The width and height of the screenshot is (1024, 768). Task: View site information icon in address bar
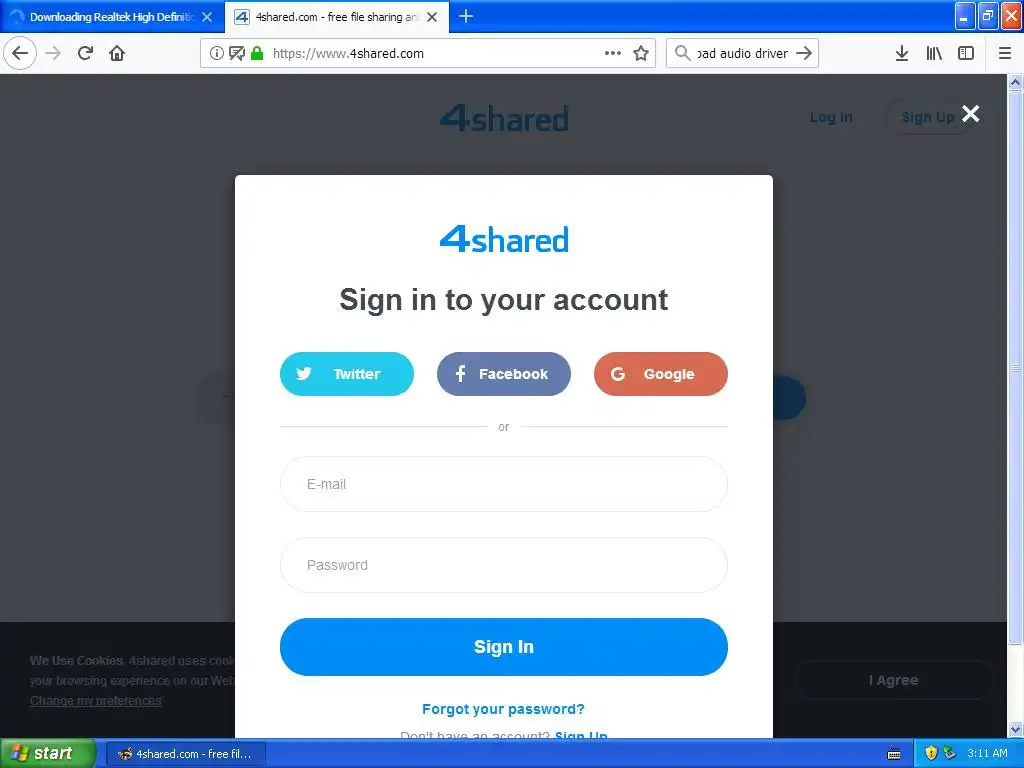coord(217,53)
